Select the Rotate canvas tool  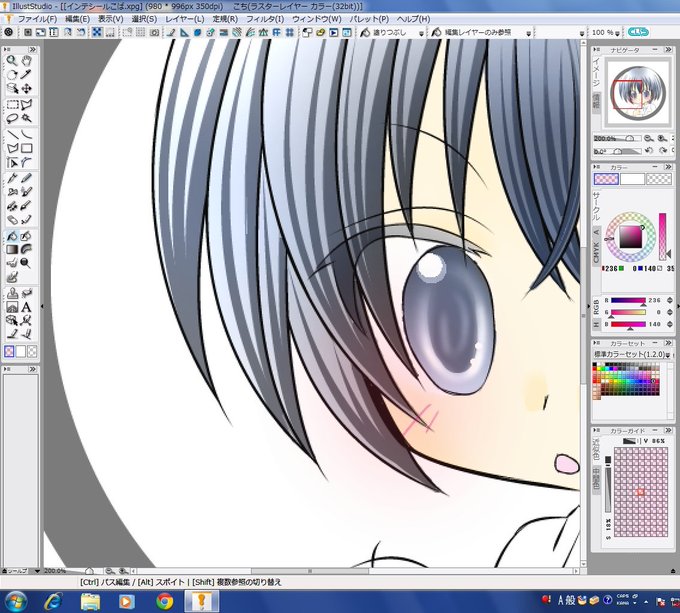pos(12,75)
